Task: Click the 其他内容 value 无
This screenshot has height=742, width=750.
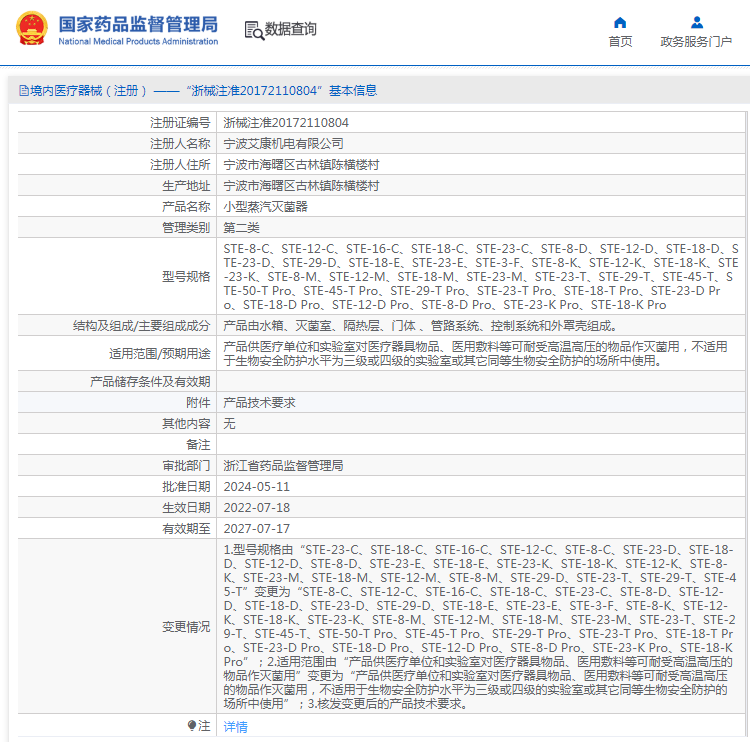Action: (229, 424)
